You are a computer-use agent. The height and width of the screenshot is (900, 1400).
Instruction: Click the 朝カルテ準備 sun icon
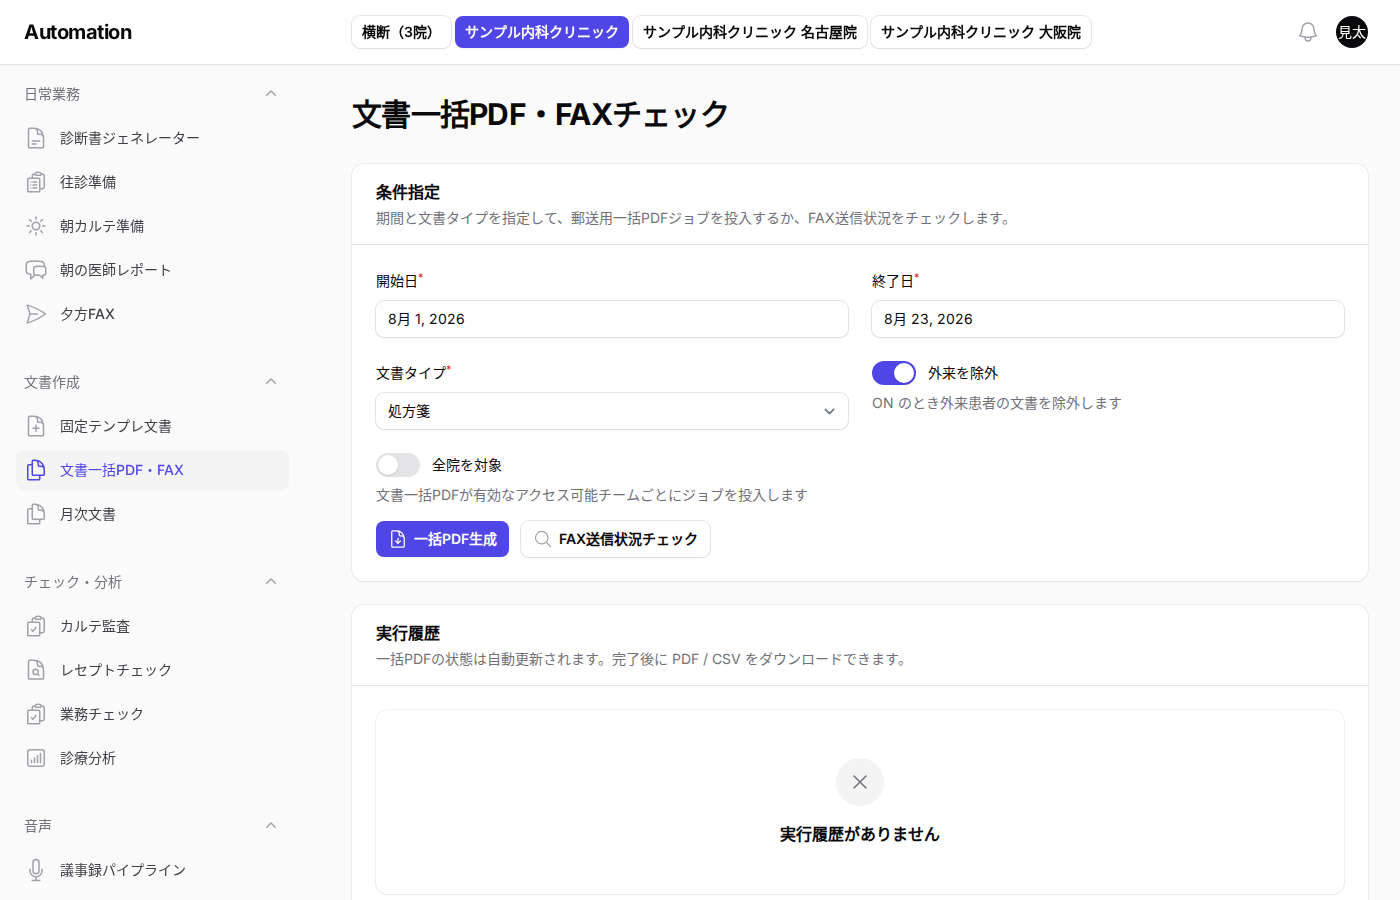36,226
